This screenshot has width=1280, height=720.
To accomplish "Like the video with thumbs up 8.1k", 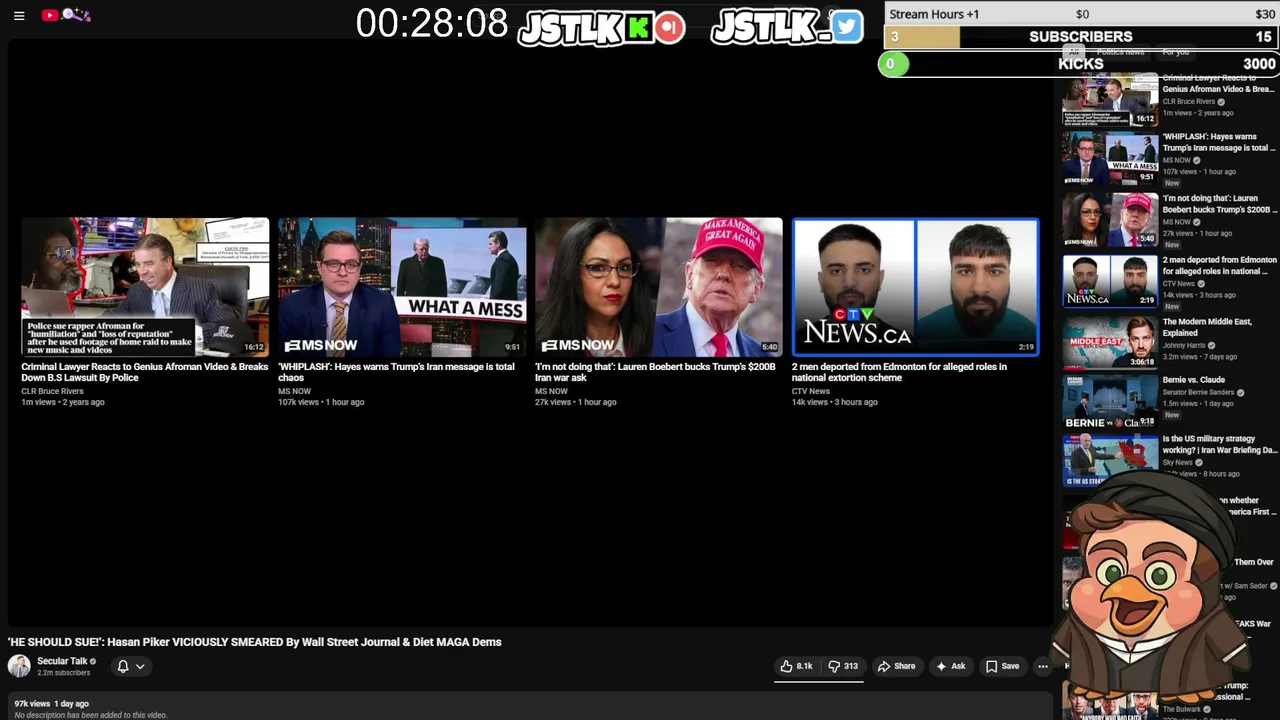I will [x=797, y=666].
